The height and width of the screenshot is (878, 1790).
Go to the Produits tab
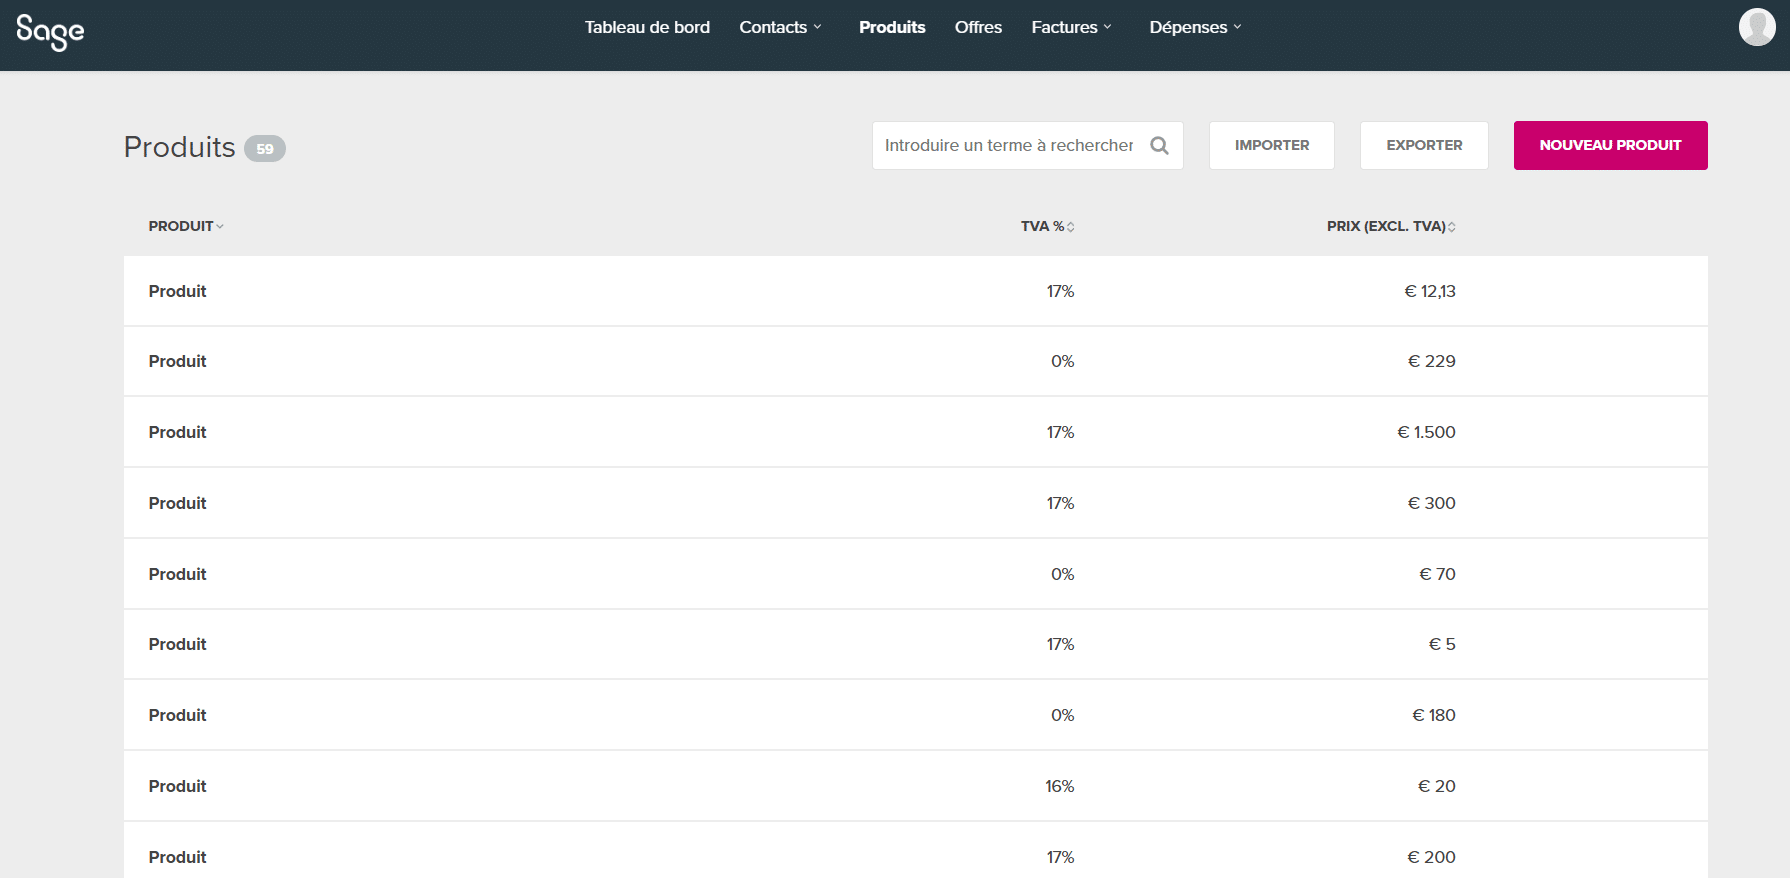click(x=892, y=27)
